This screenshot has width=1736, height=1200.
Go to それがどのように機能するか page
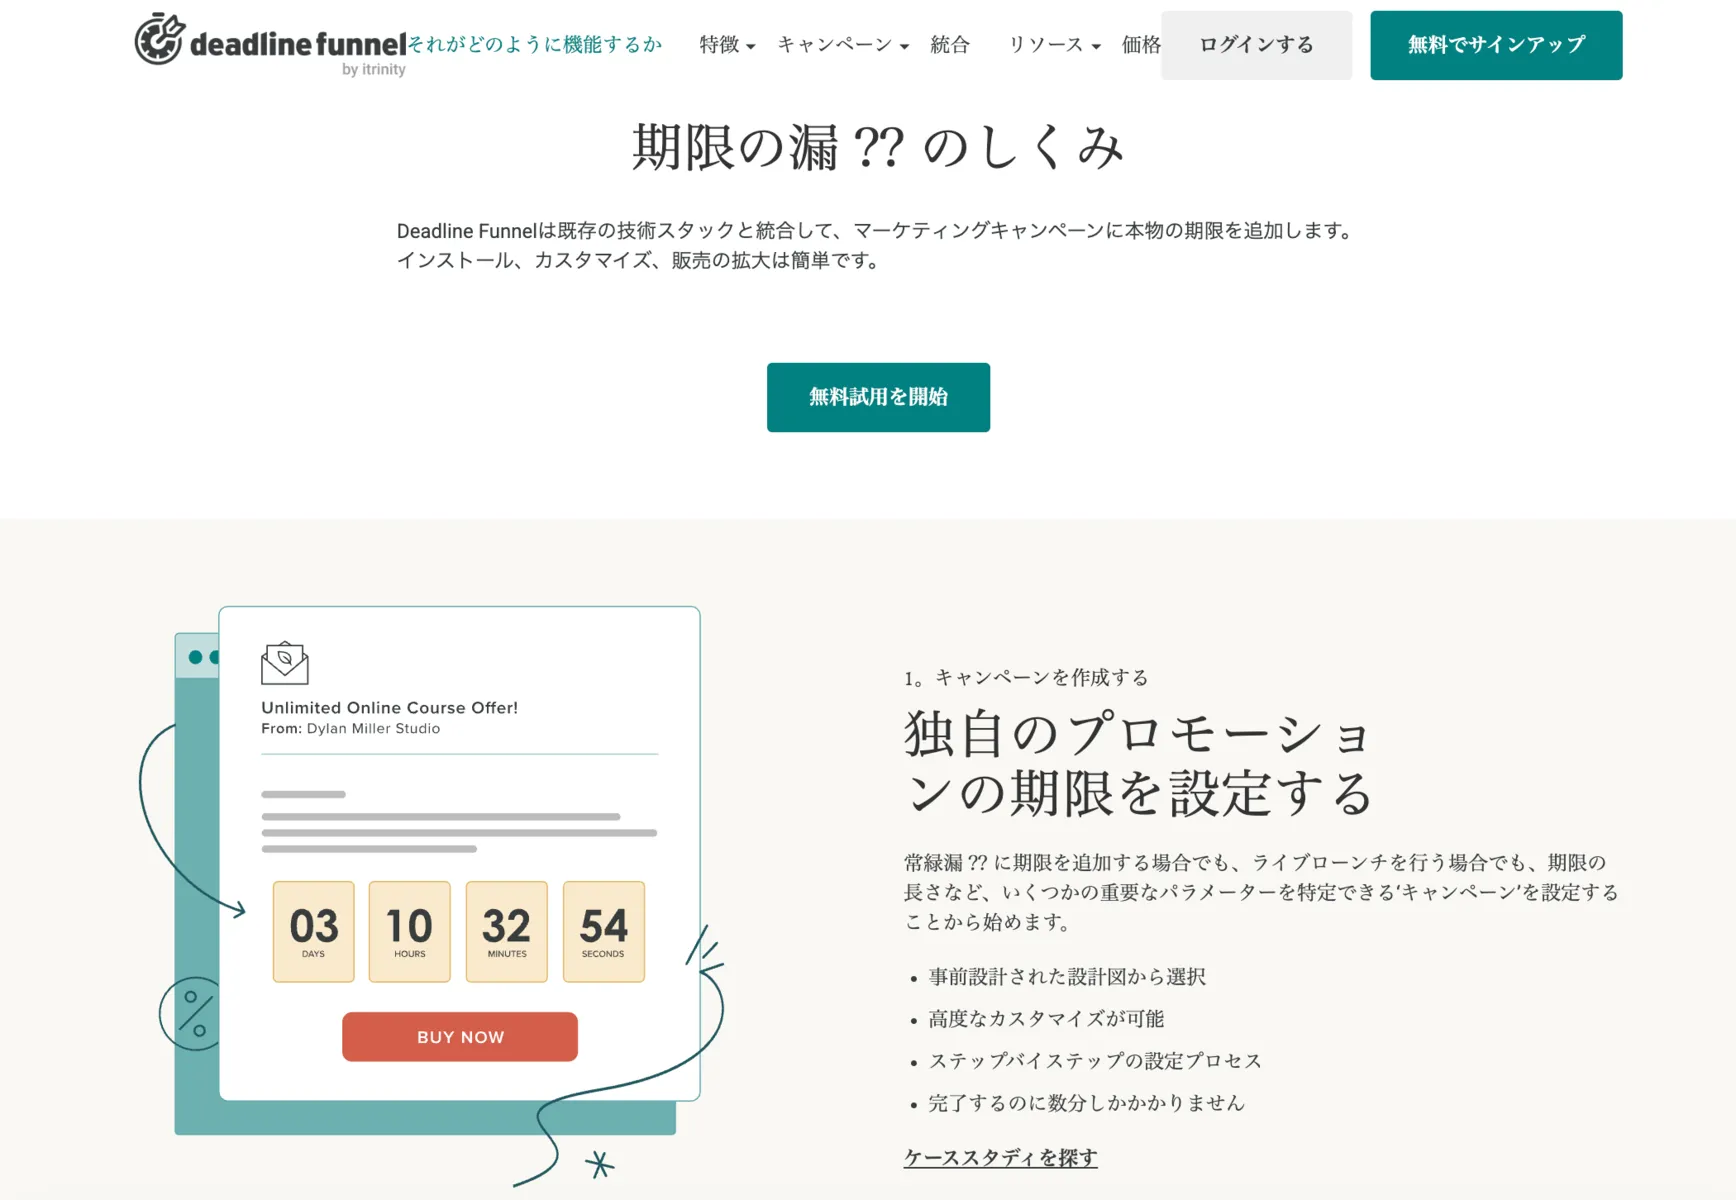[535, 45]
